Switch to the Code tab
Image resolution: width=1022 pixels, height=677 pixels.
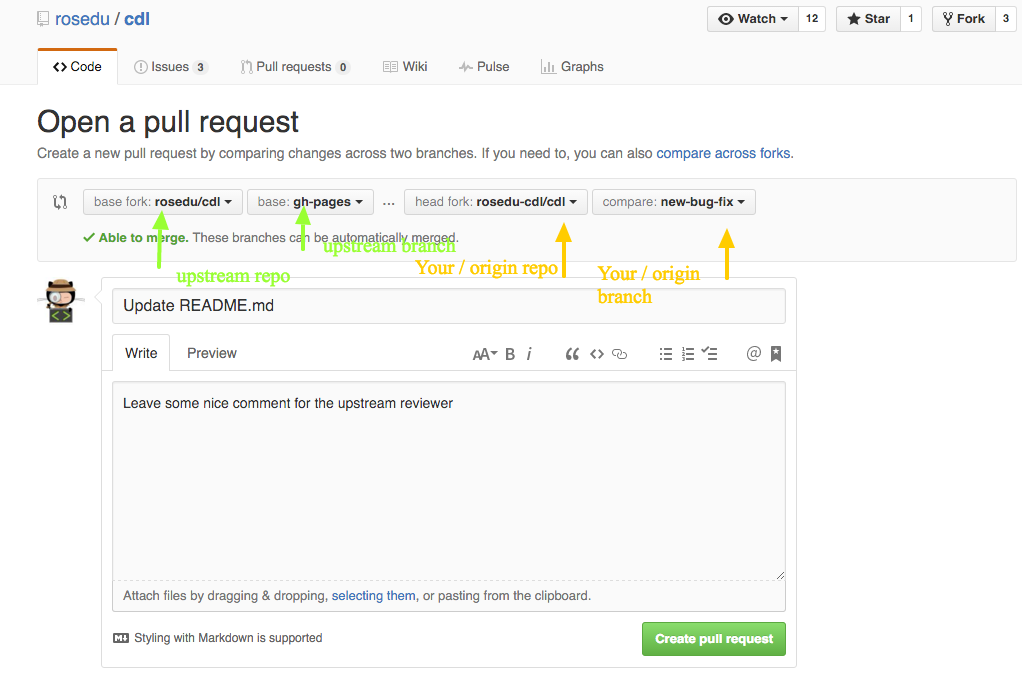click(x=78, y=66)
